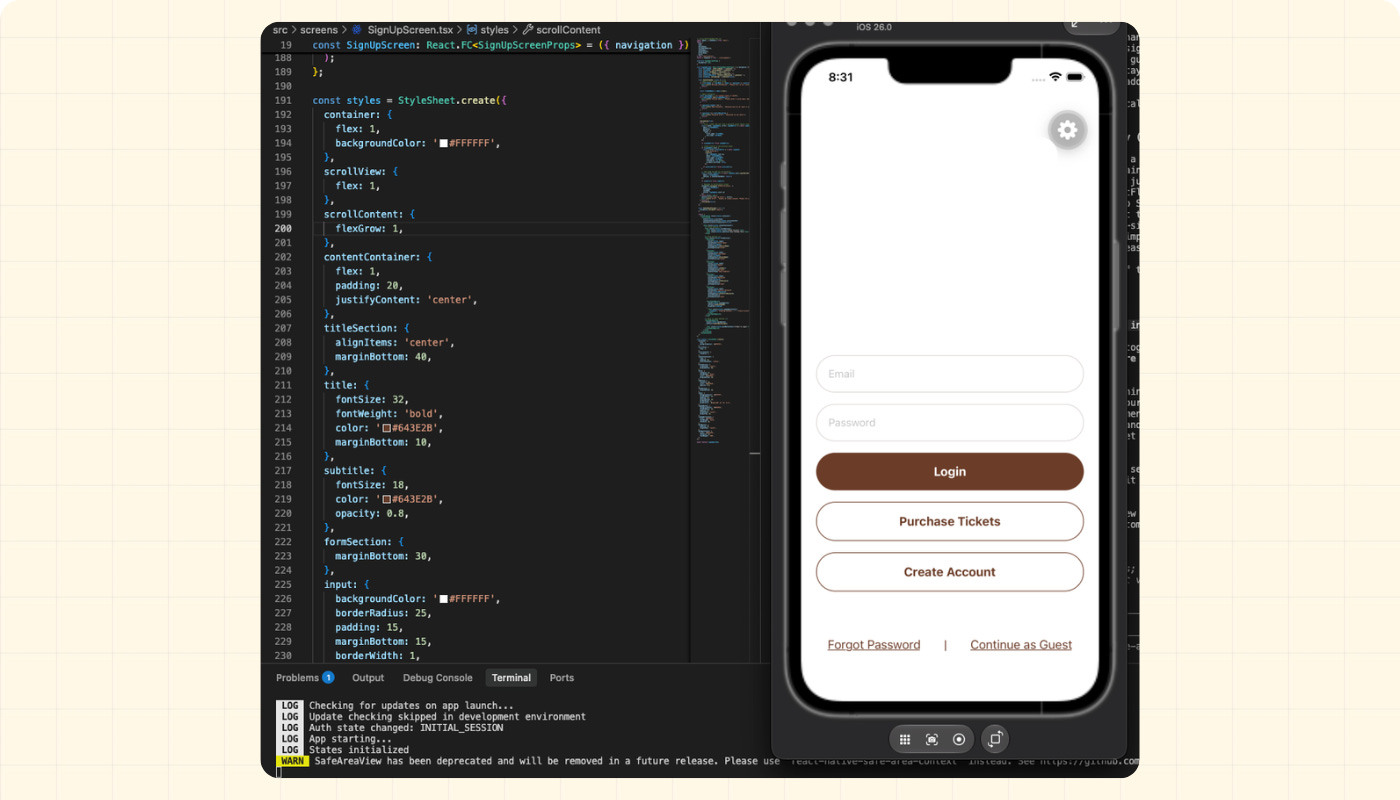Select the Terminal panel tab
The image size is (1400, 800).
click(x=511, y=678)
